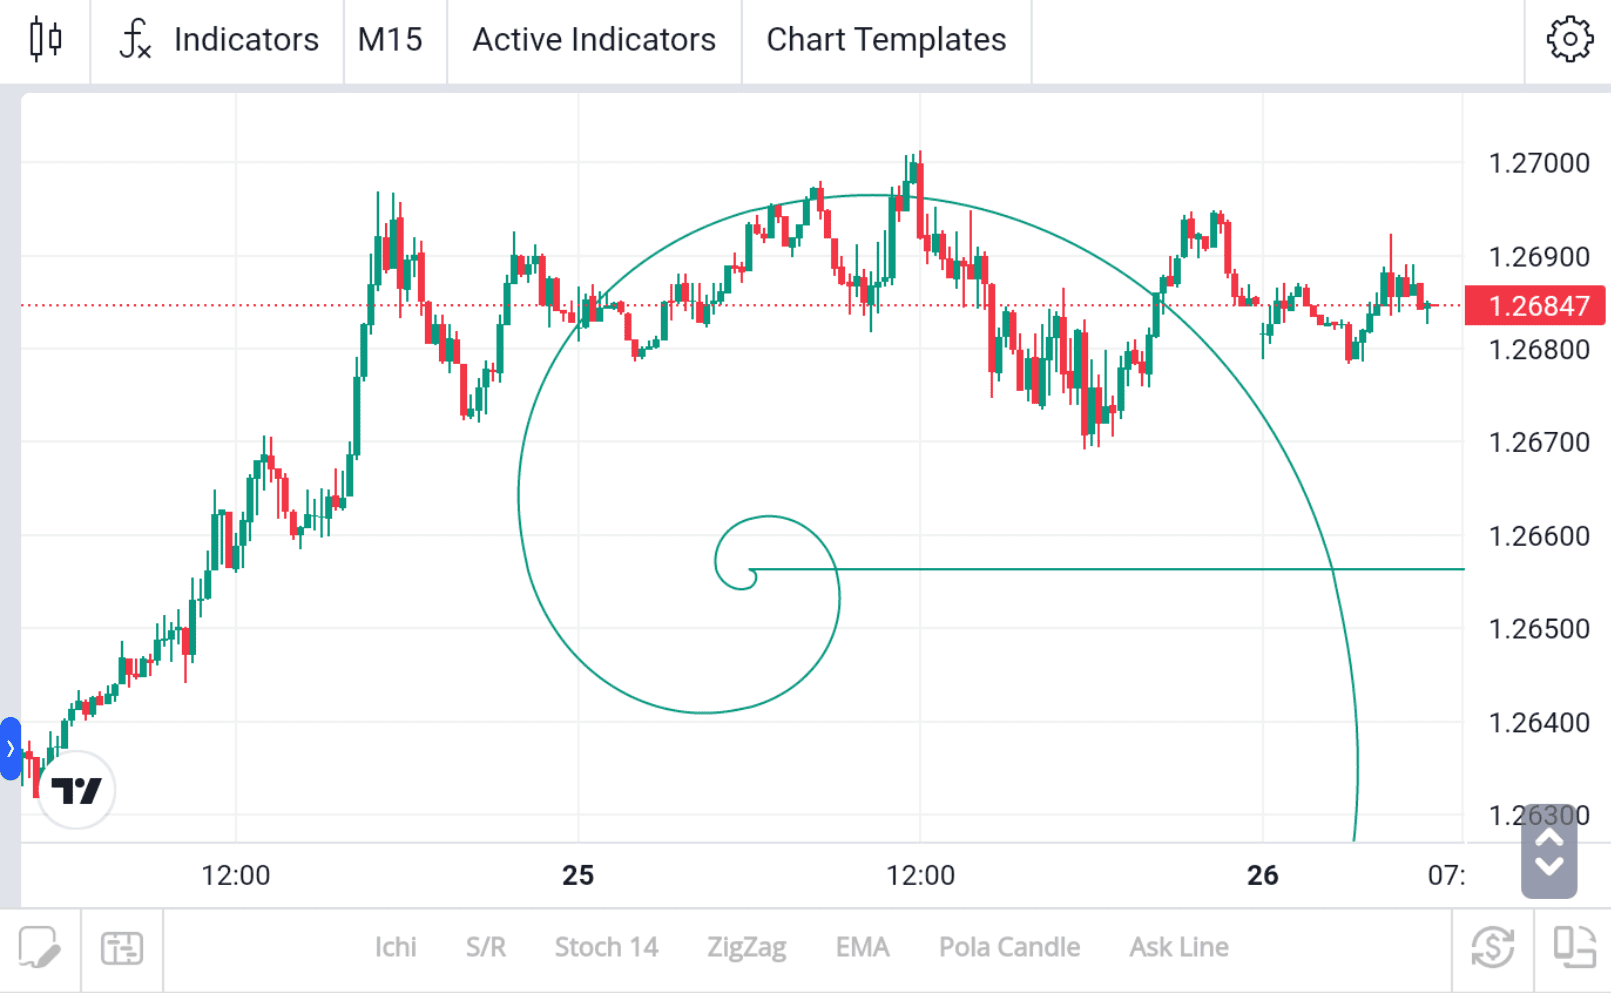Open chart settings gear icon

(x=1569, y=40)
